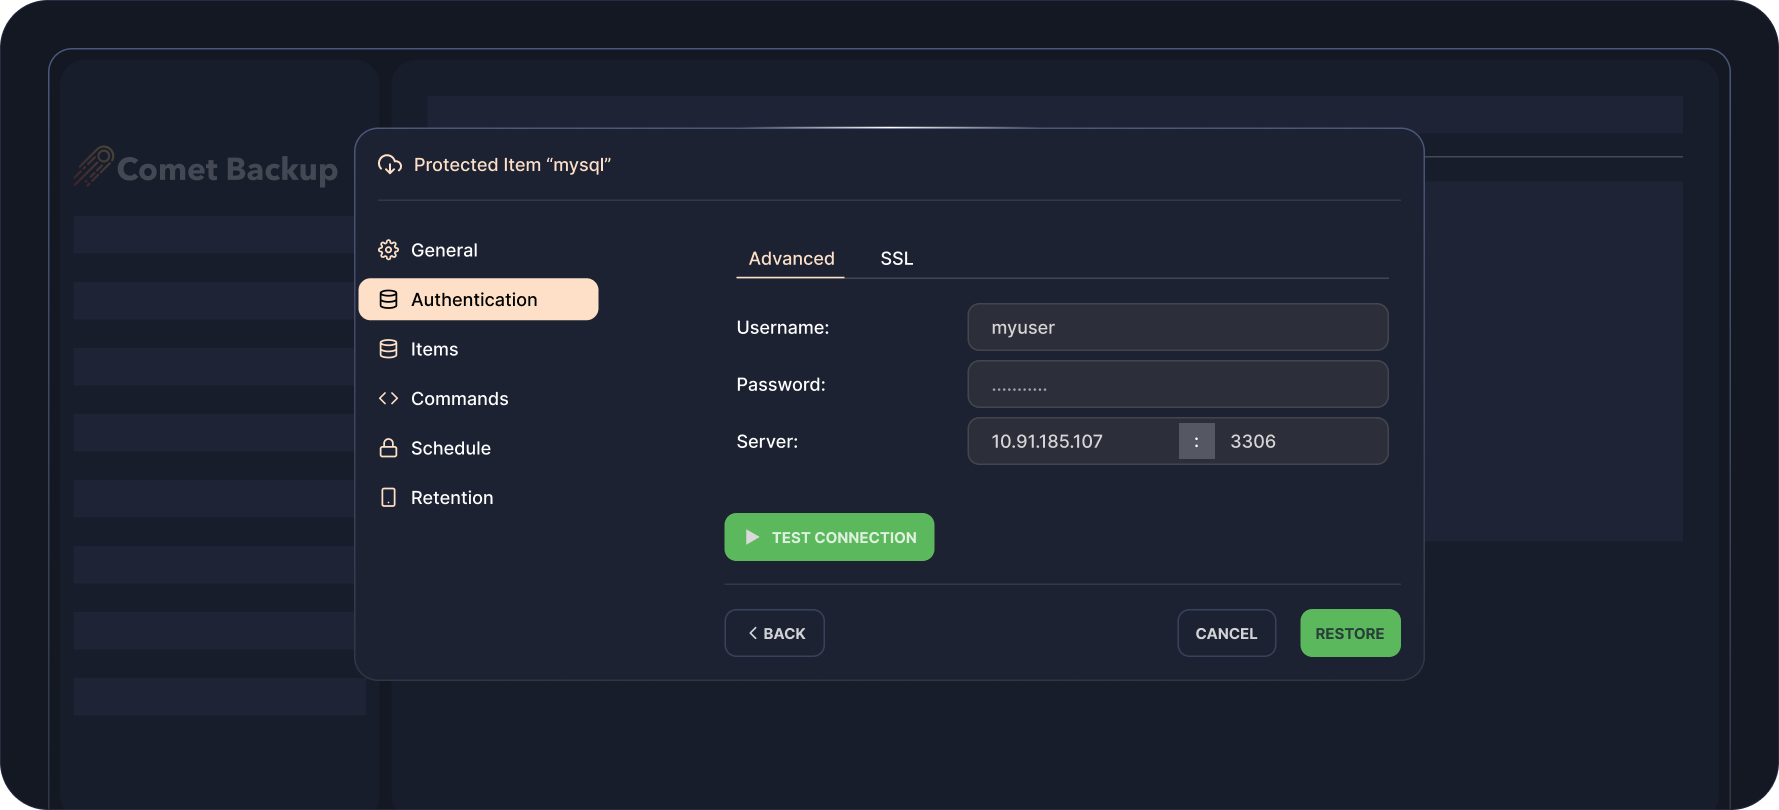
Task: Cancel the protected item dialog
Action: coord(1226,633)
